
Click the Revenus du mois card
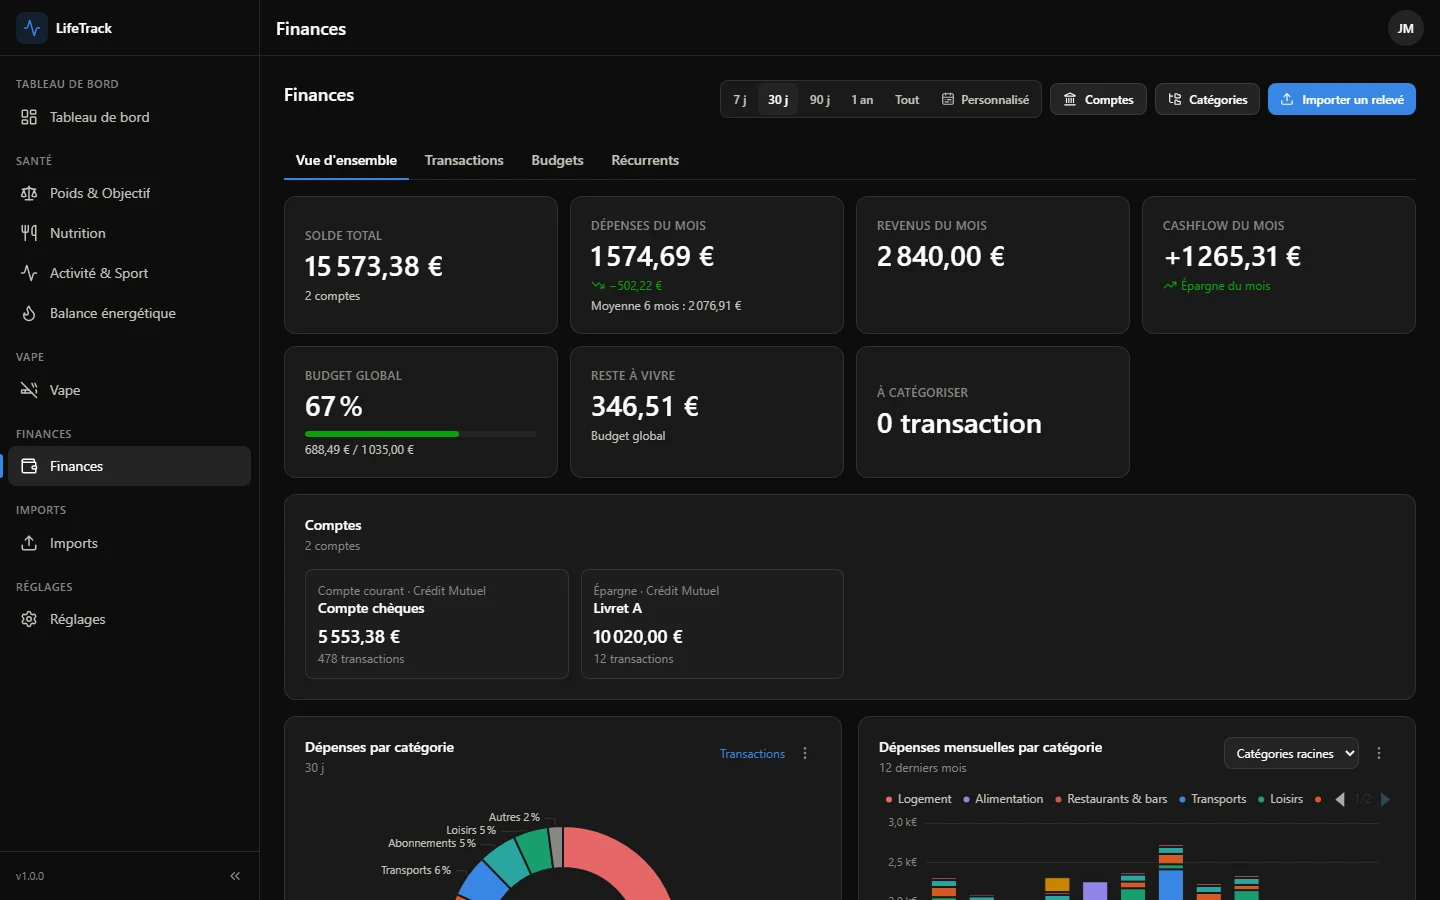(993, 265)
